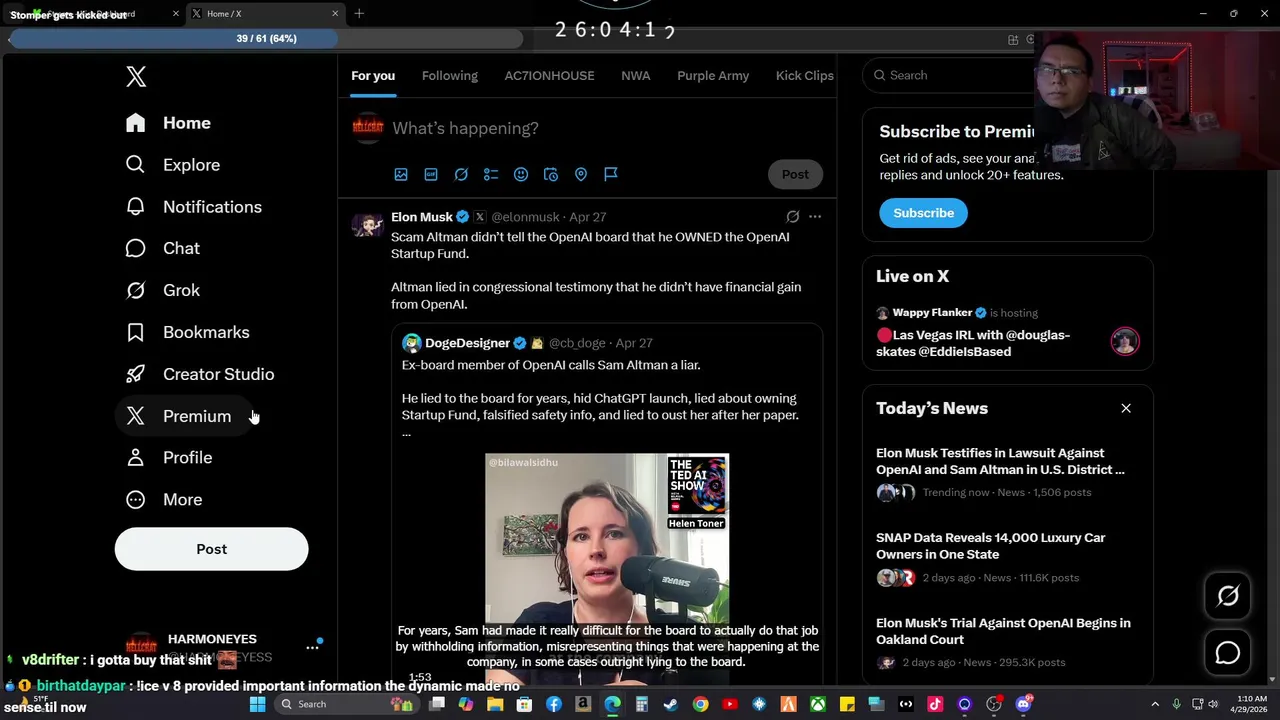Open Bookmarks from the sidebar

[x=187, y=332]
